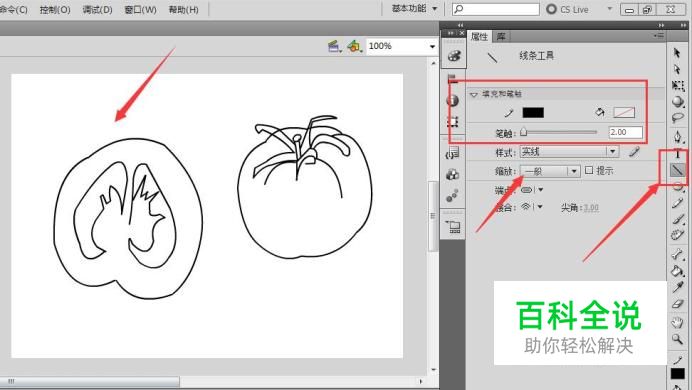This screenshot has height=390, width=692.
Task: Open the Components panel icon
Action: coord(452,175)
